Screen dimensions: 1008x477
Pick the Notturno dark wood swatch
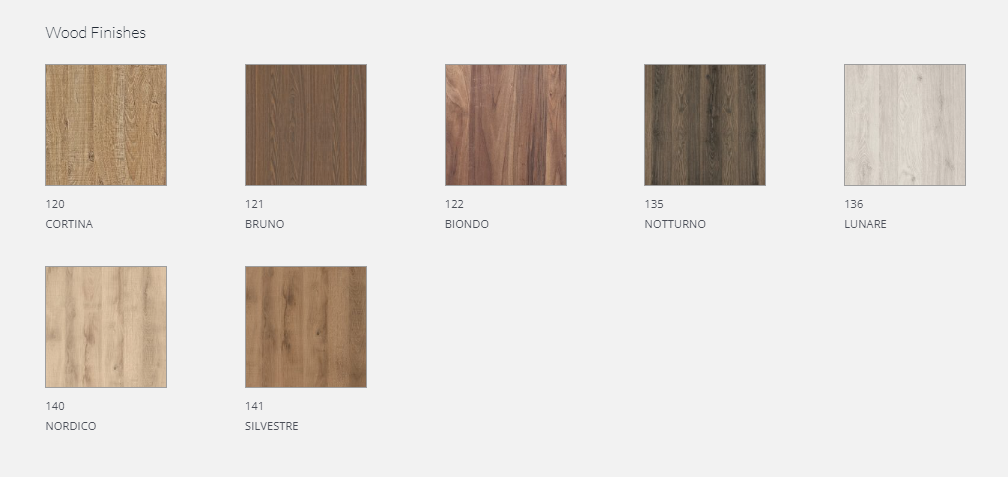click(705, 125)
